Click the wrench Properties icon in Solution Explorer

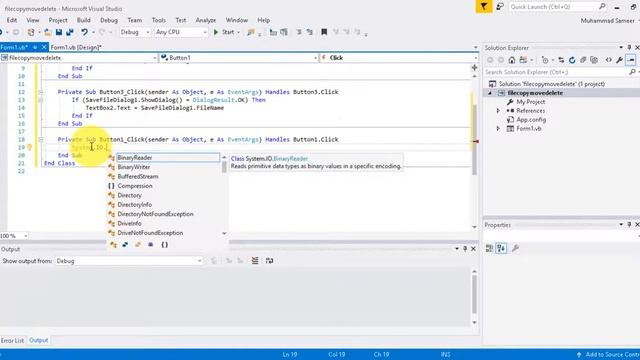coord(620,60)
